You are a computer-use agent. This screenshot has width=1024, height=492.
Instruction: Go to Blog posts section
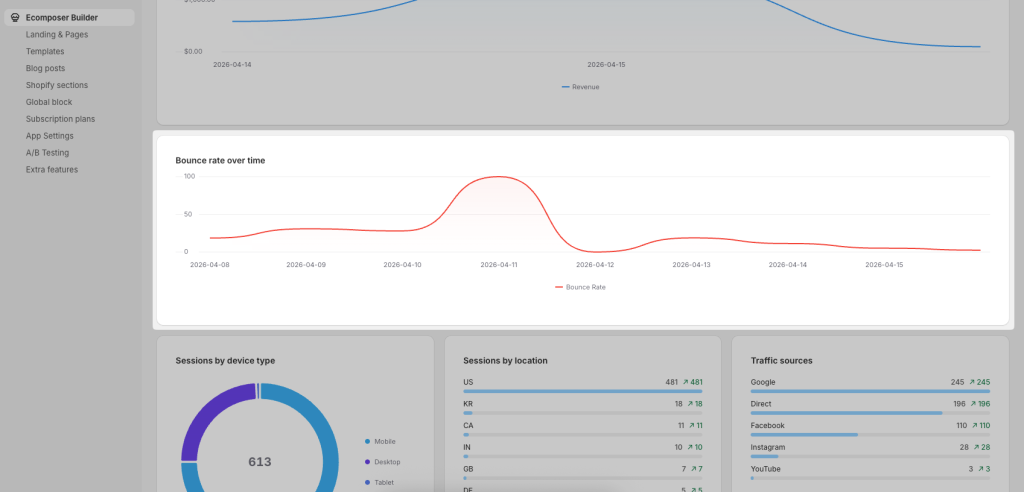(46, 68)
